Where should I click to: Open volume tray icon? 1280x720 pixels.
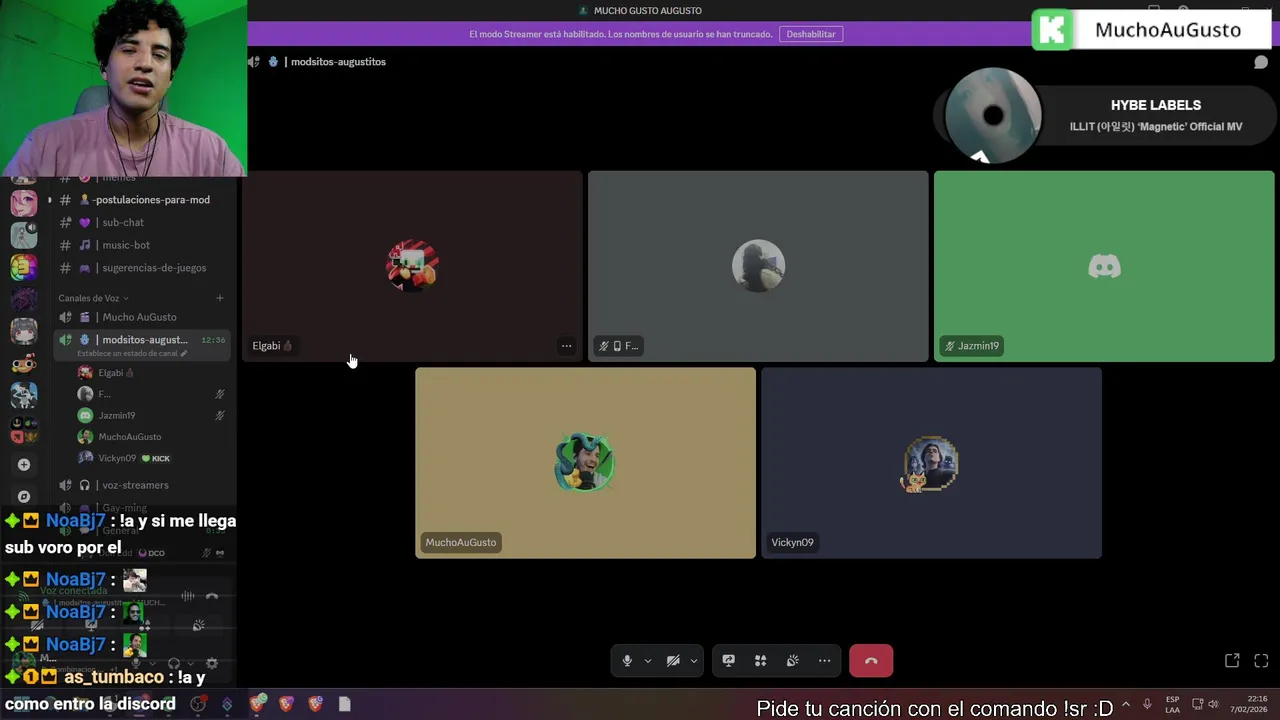point(1213,704)
